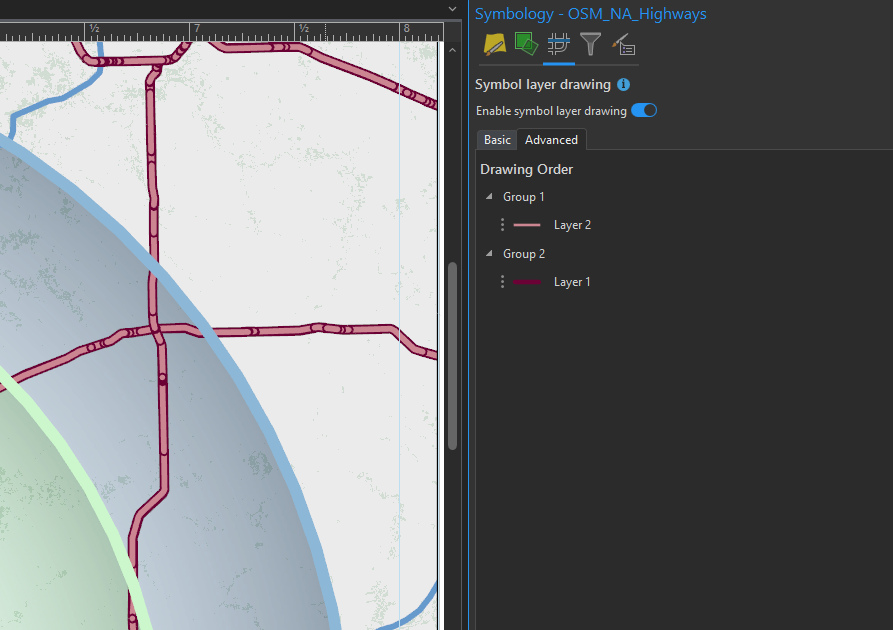This screenshot has width=893, height=630.
Task: Select Layer 1 in the drawing order
Action: click(572, 281)
